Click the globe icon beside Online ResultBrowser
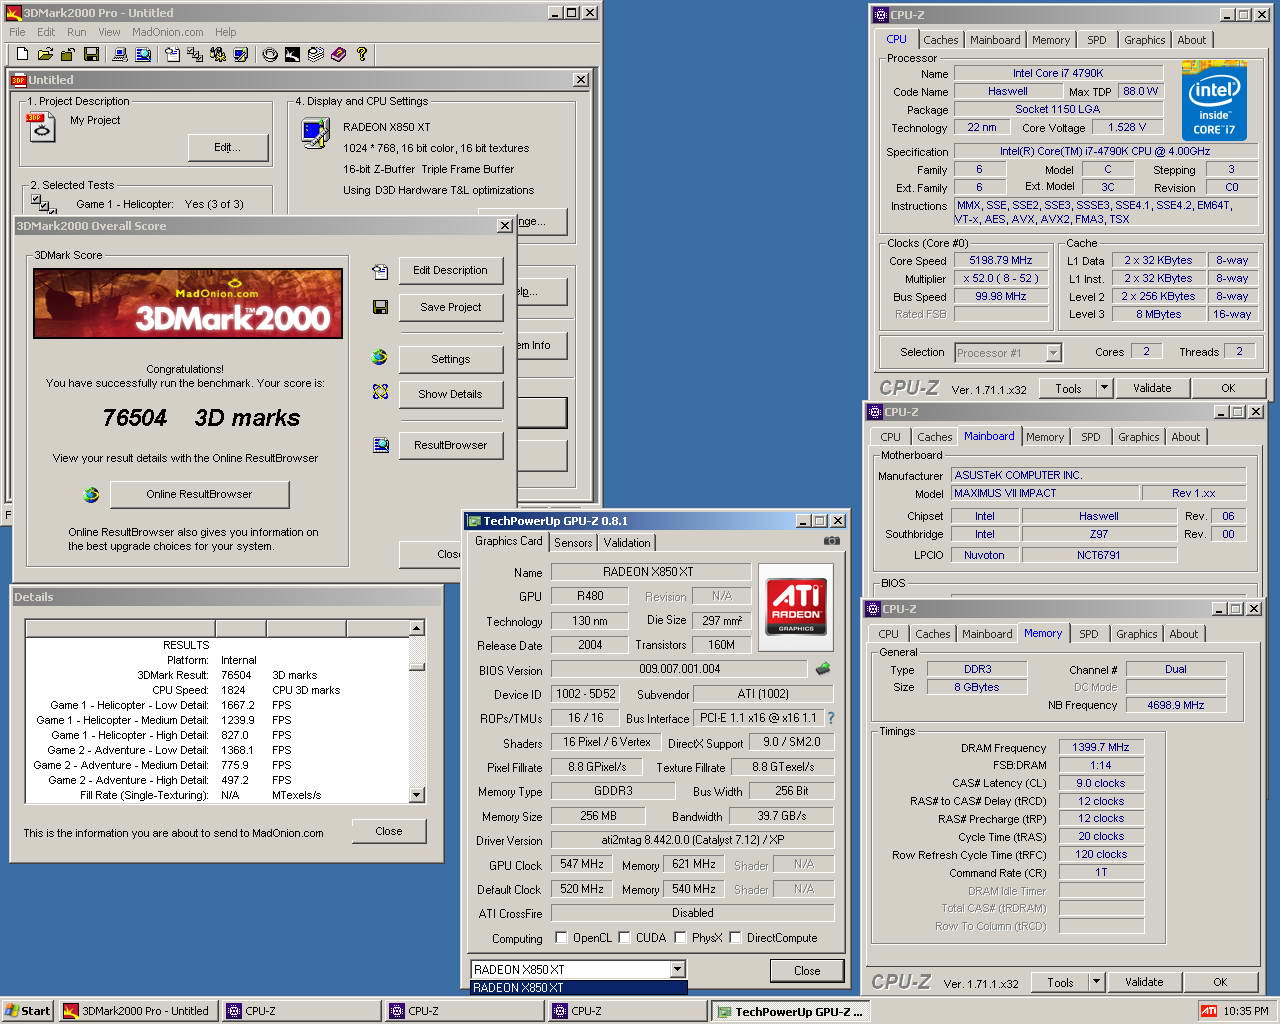The height and width of the screenshot is (1024, 1280). click(x=91, y=494)
